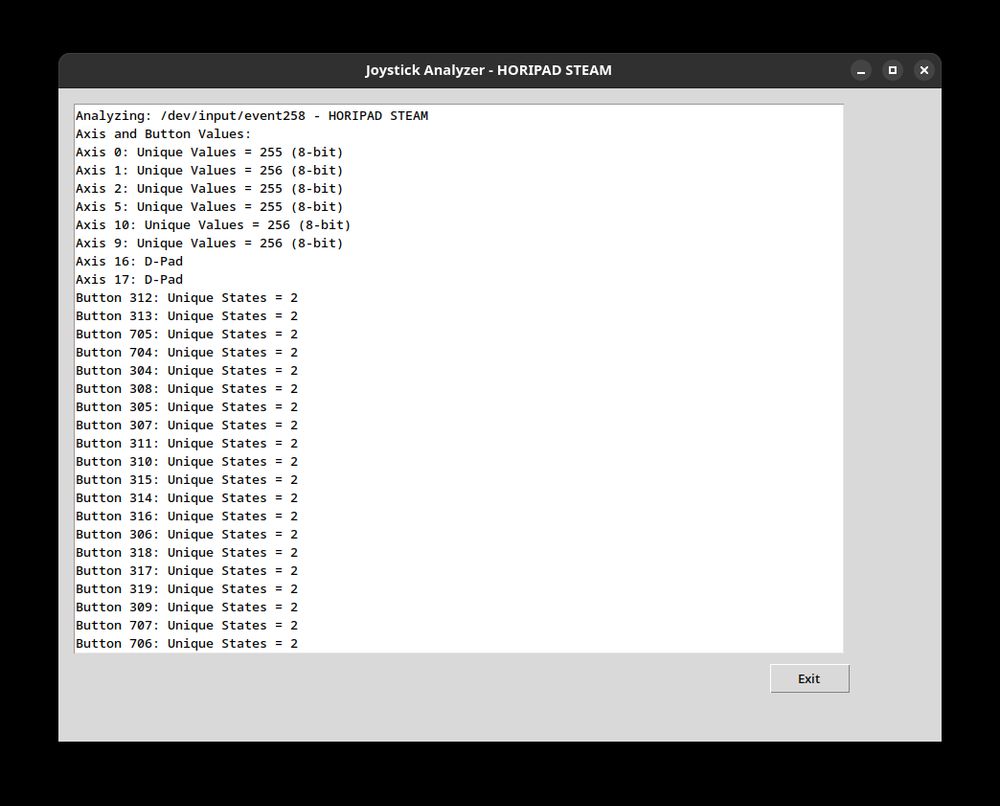
Task: Click the 'Button 318: Unique States' line
Action: [187, 552]
